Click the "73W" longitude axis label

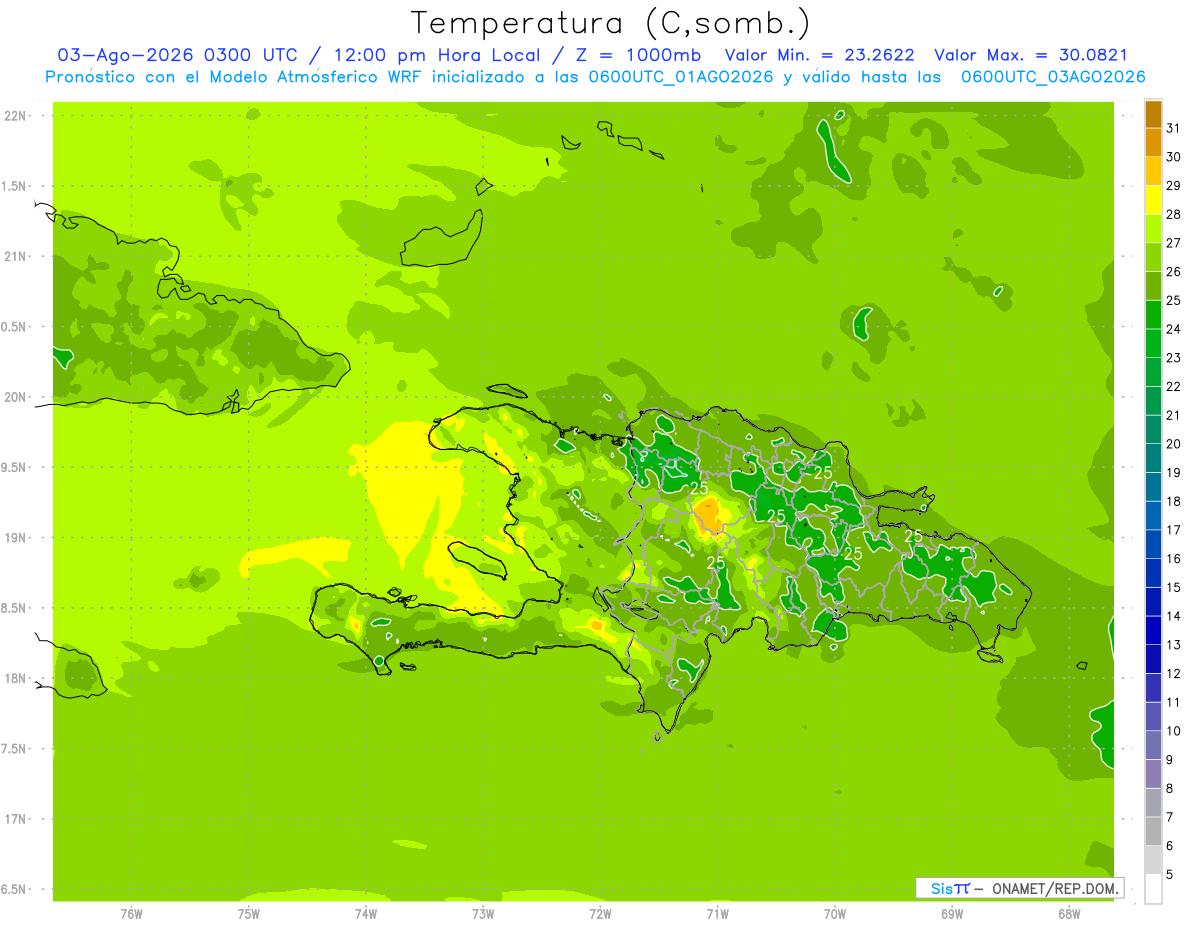click(x=483, y=914)
